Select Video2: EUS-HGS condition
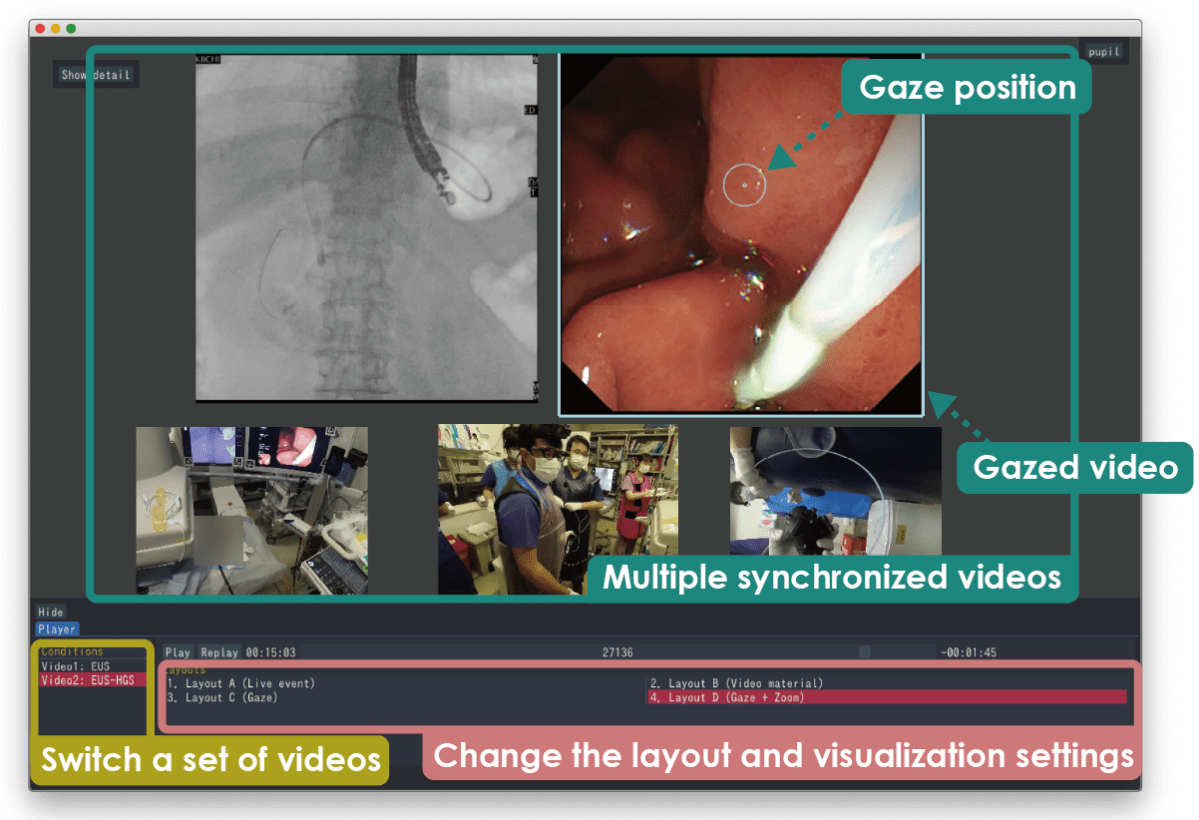This screenshot has width=1199, height=820. (x=91, y=680)
